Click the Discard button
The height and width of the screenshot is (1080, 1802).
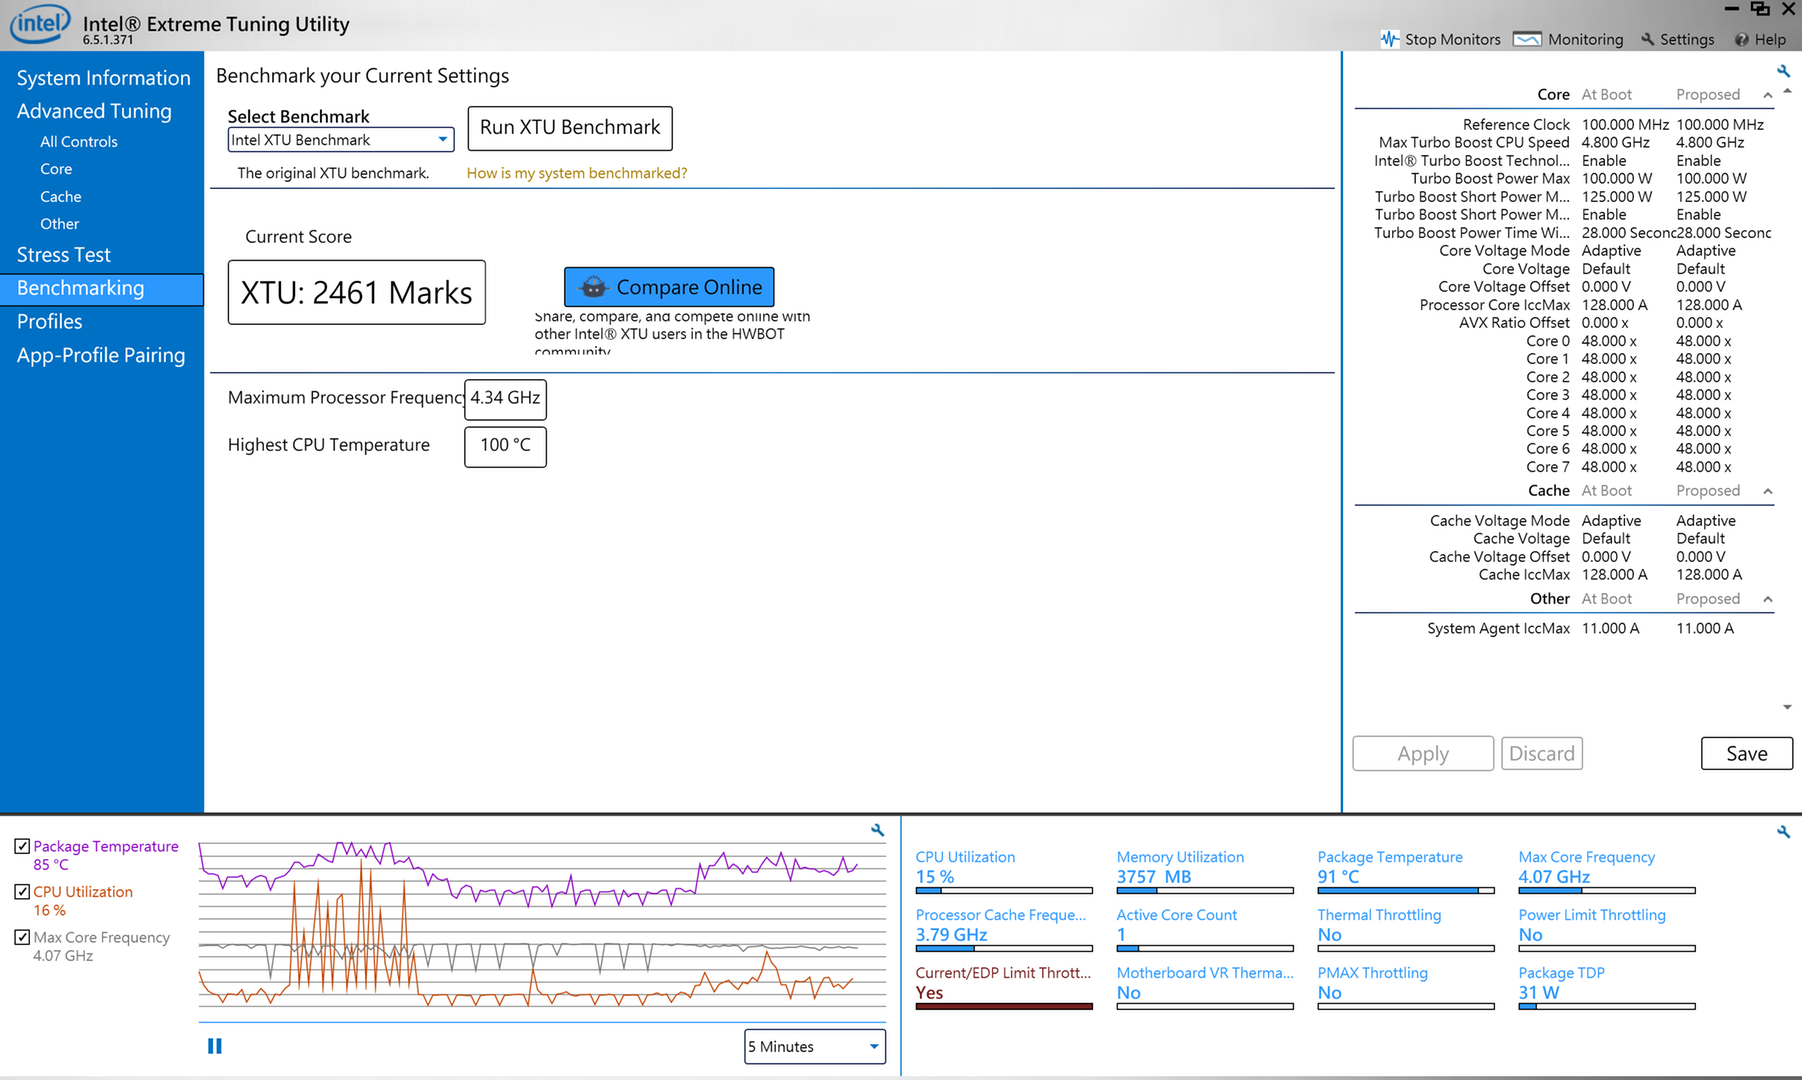tap(1541, 754)
